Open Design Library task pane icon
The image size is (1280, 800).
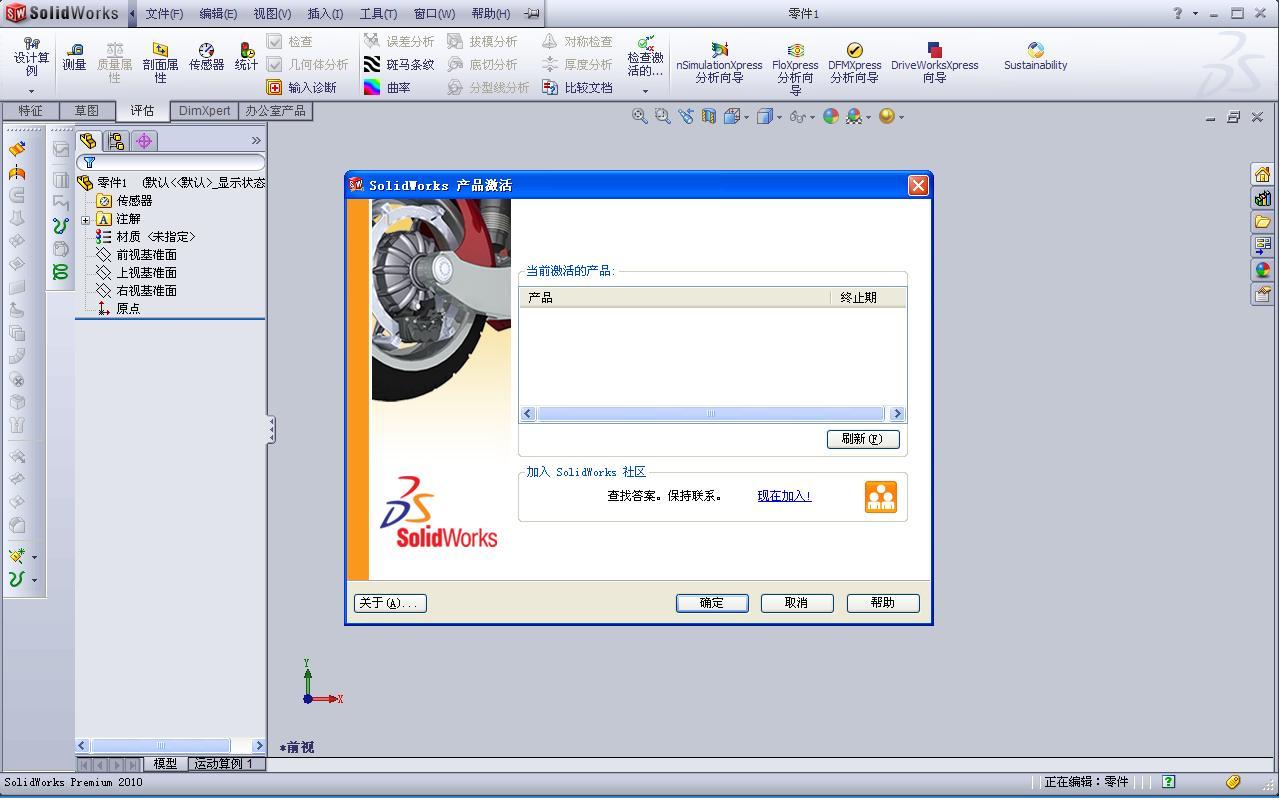[1262, 198]
